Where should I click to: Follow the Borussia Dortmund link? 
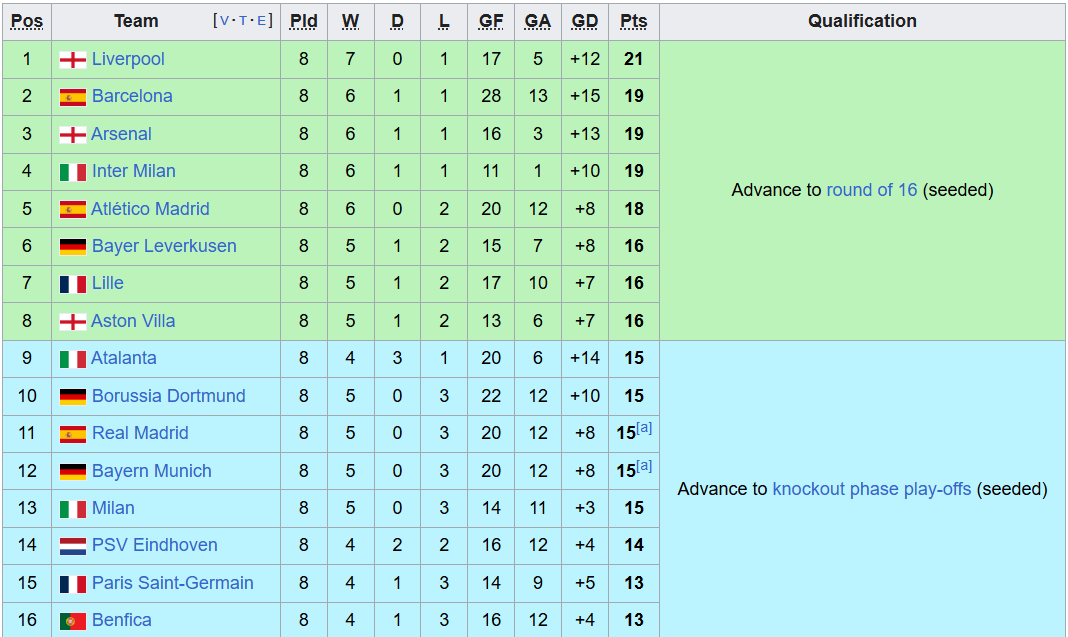coord(168,396)
